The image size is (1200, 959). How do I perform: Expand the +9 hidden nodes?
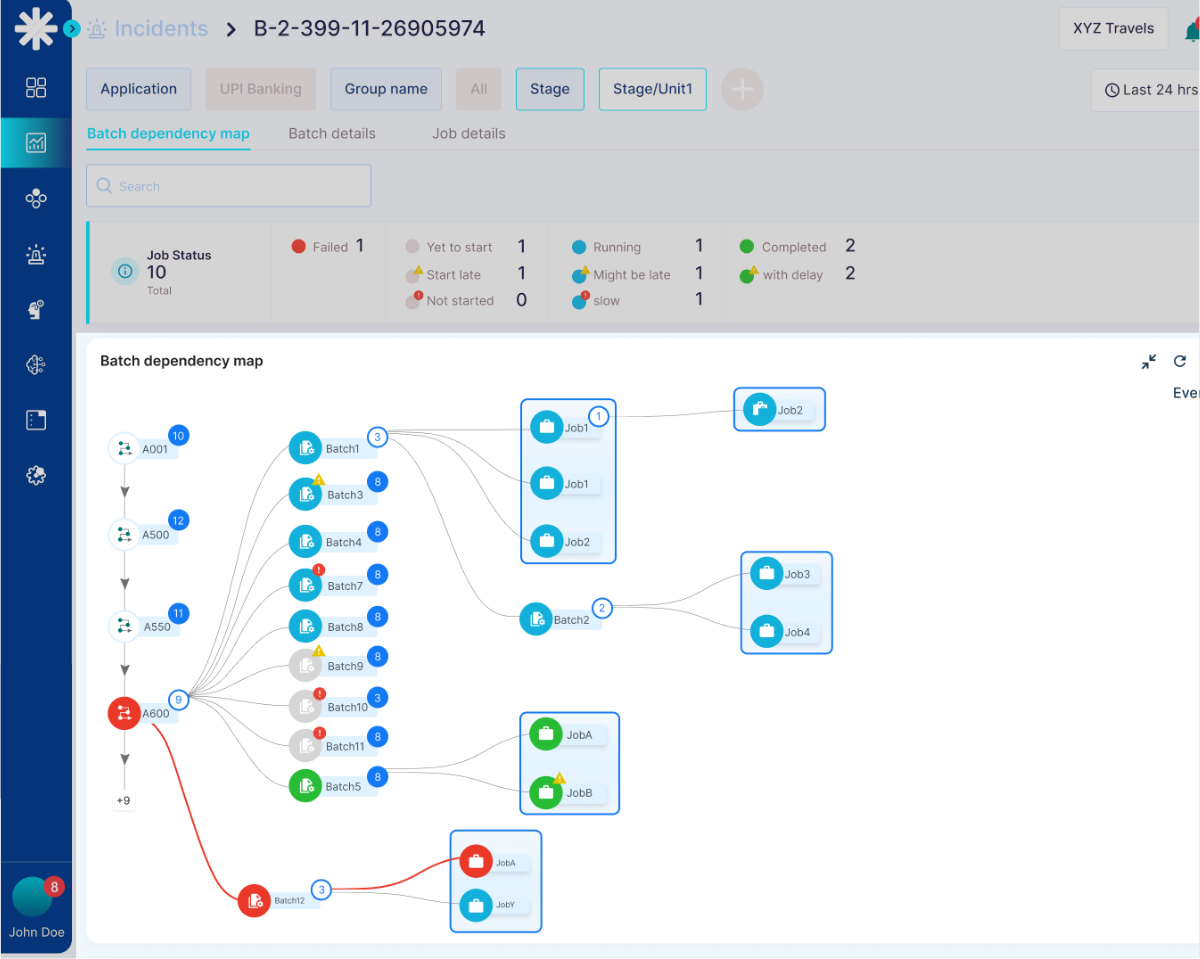pos(124,800)
